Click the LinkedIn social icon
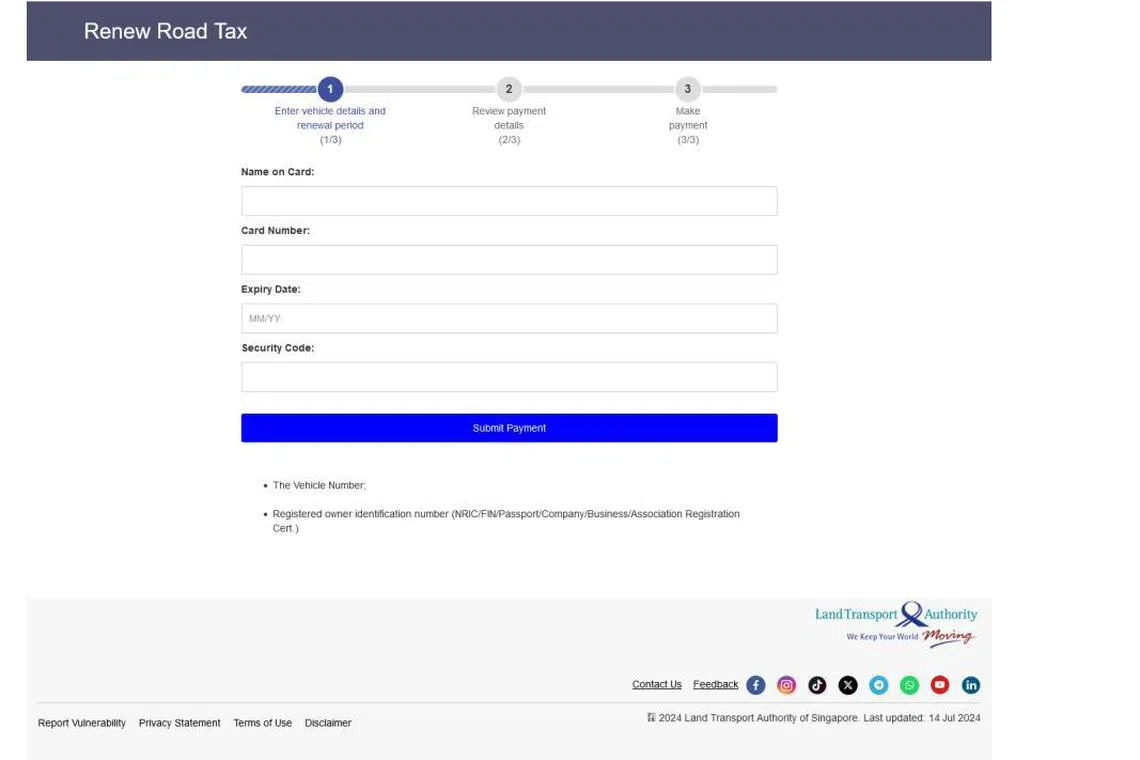This screenshot has width=1140, height=760. point(971,685)
